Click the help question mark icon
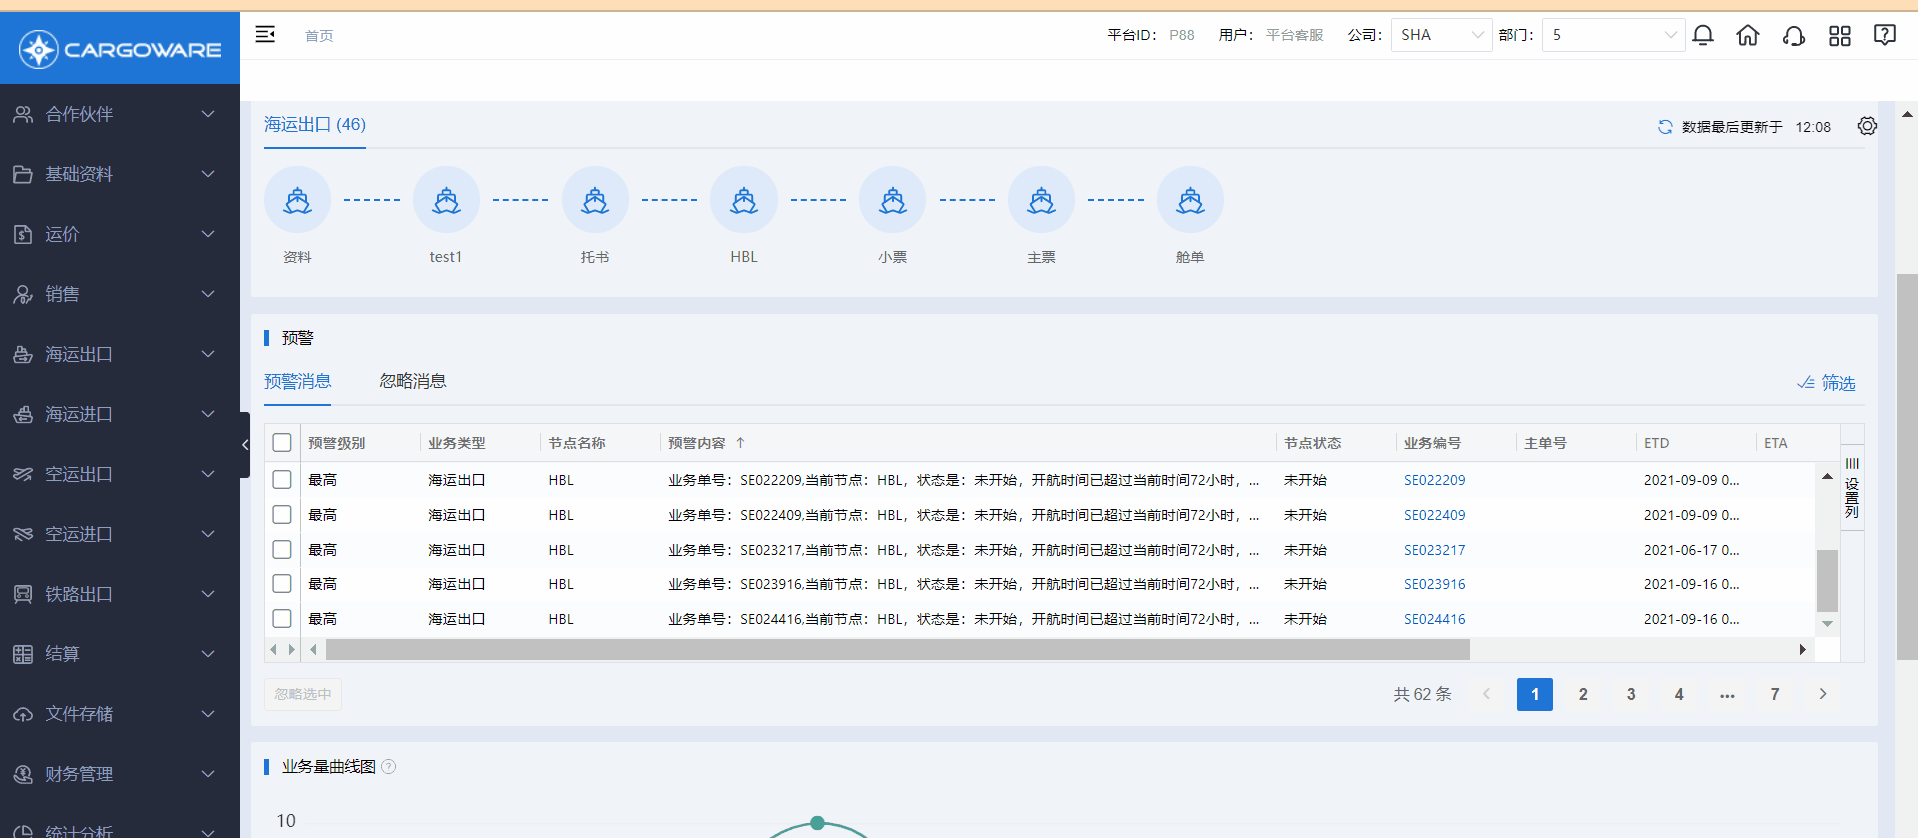 coord(1885,36)
